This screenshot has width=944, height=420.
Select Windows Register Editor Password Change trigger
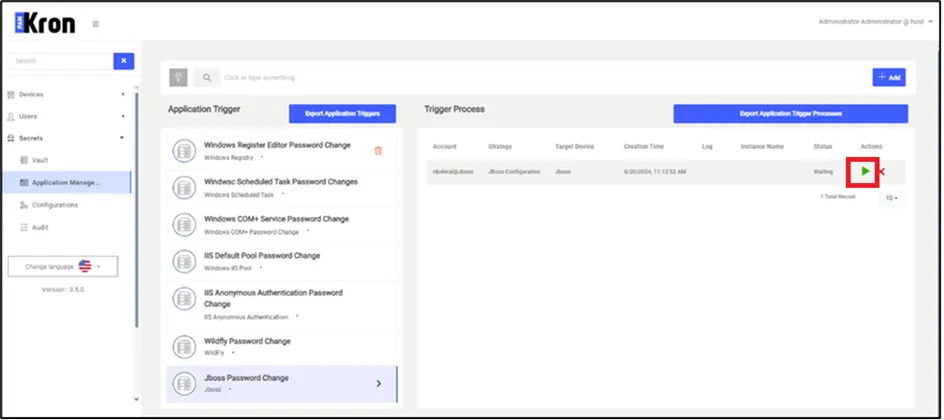tap(282, 151)
